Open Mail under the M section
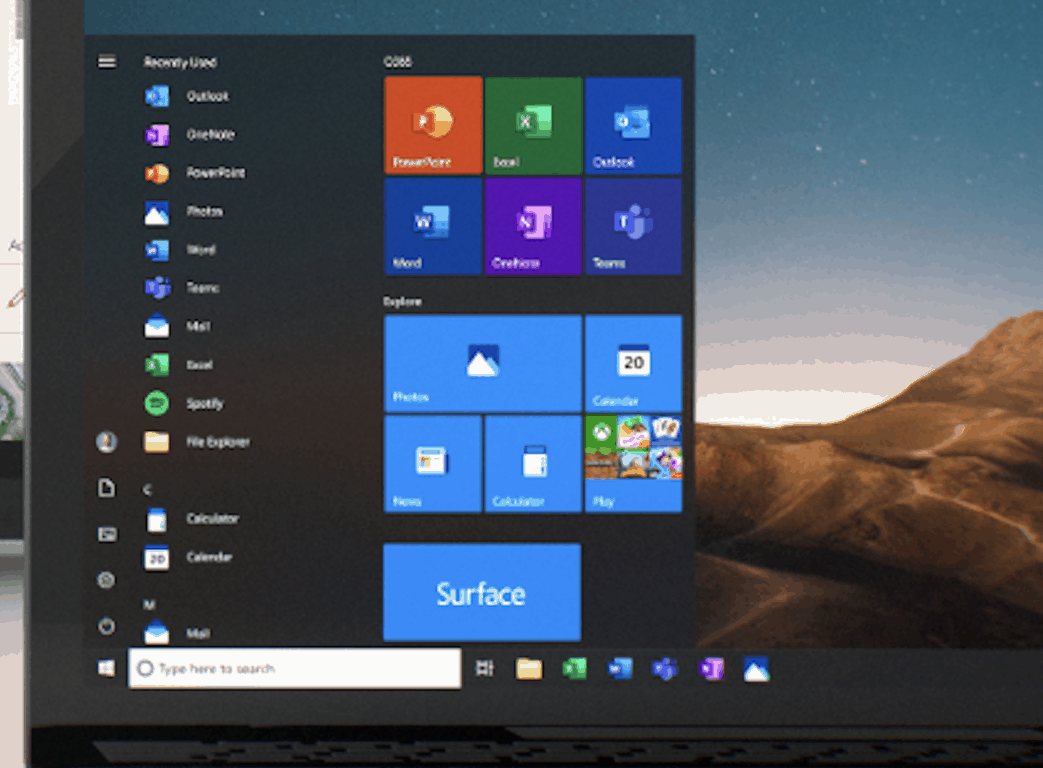The image size is (1043, 768). (x=178, y=632)
